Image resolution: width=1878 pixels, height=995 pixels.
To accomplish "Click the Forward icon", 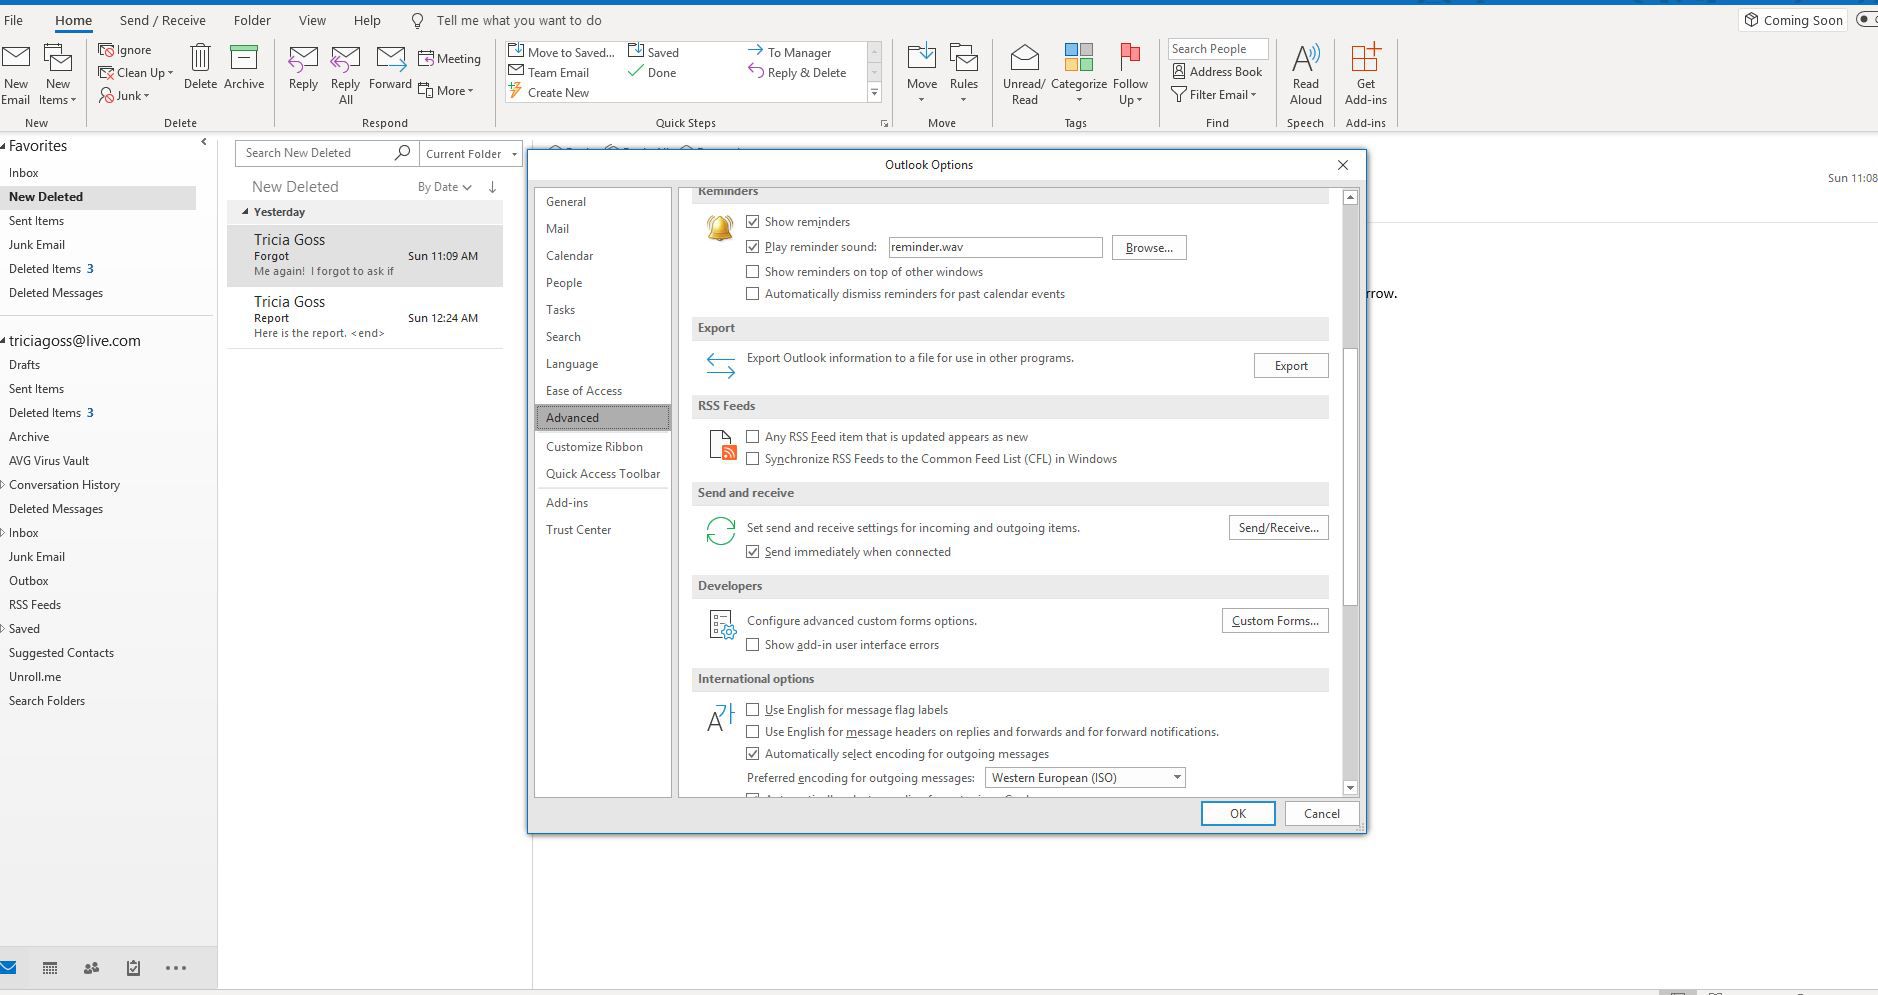I will pyautogui.click(x=391, y=60).
